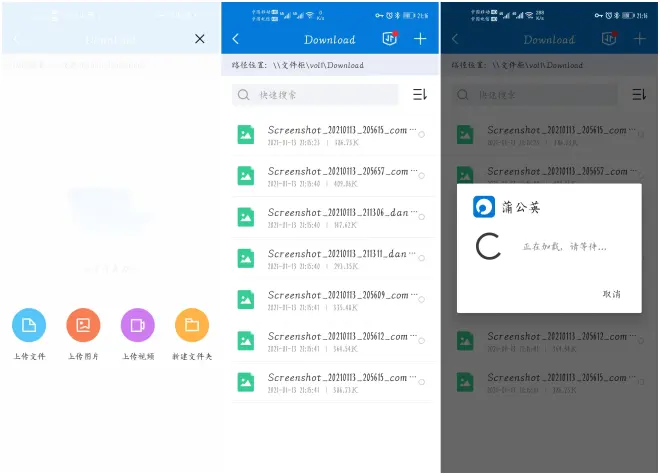The image size is (660, 475).
Task: Select radio circle for Screenshot_20210113_205657_com in middle list
Action: click(422, 176)
